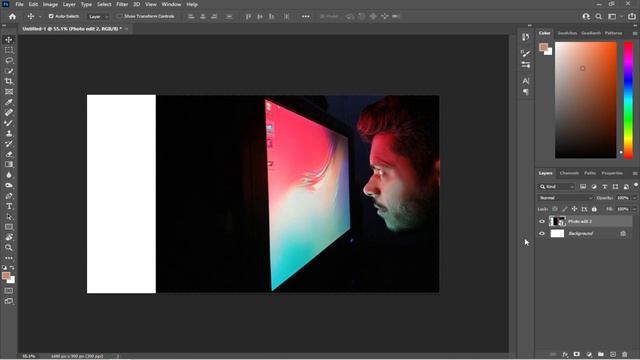
Task: Open the Character panel icon
Action: tap(525, 81)
